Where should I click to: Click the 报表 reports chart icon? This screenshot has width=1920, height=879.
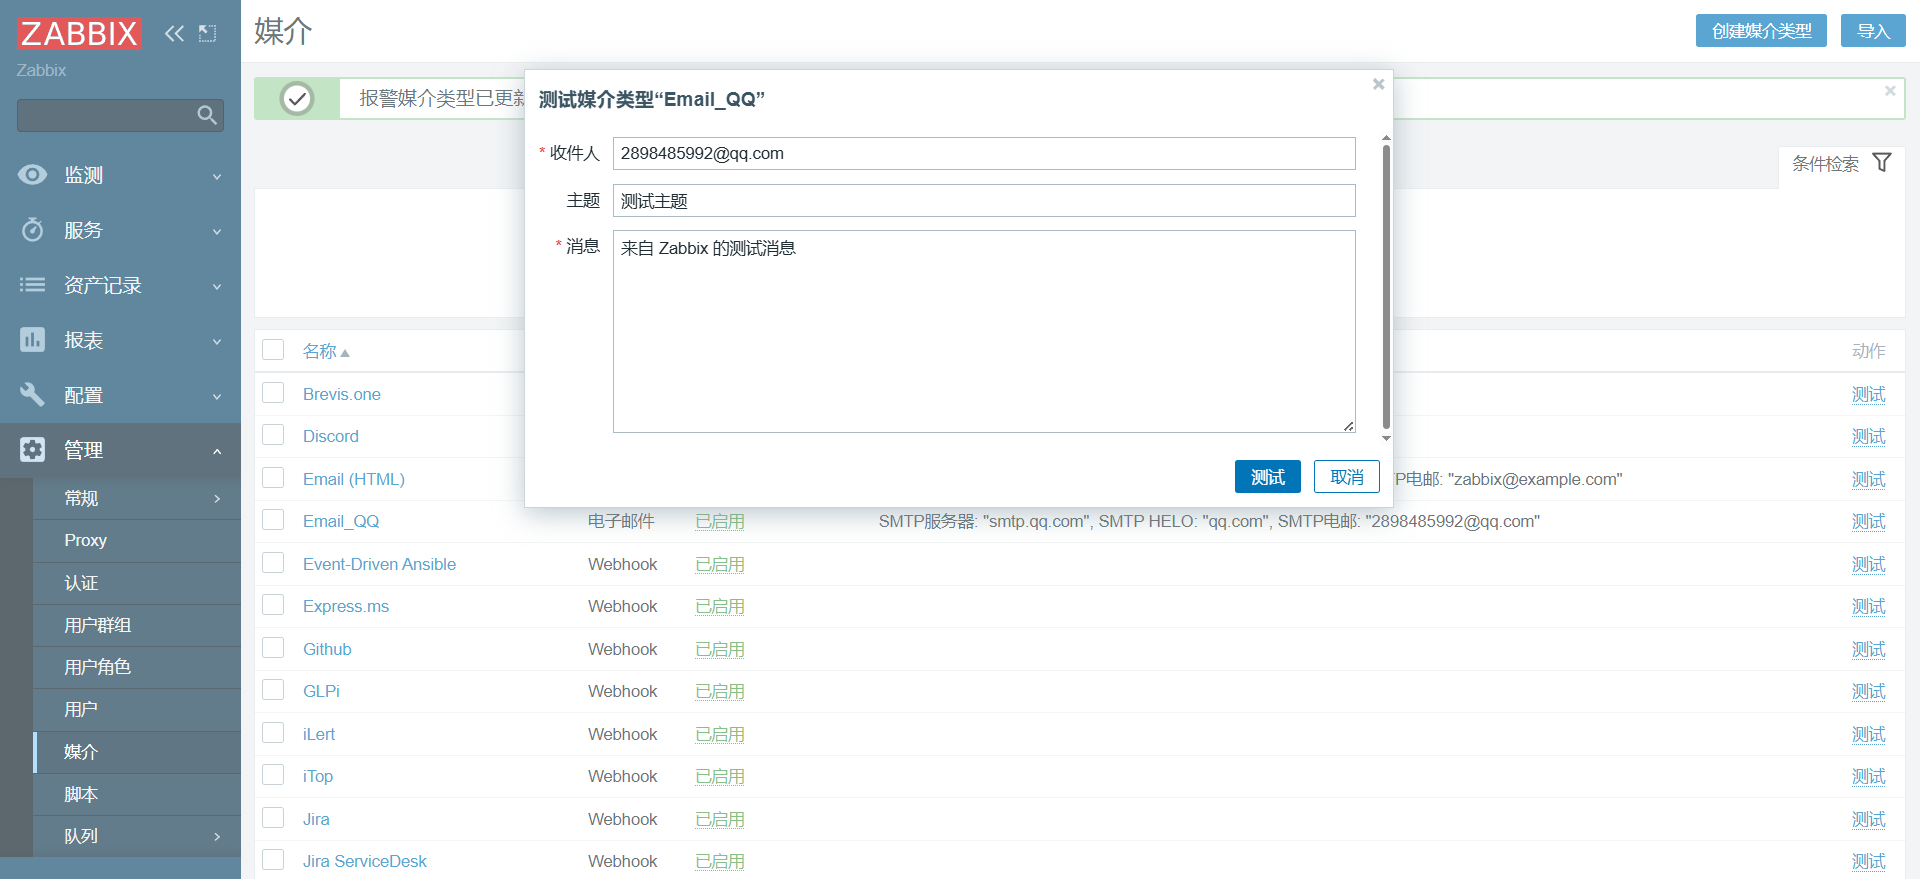coord(32,340)
